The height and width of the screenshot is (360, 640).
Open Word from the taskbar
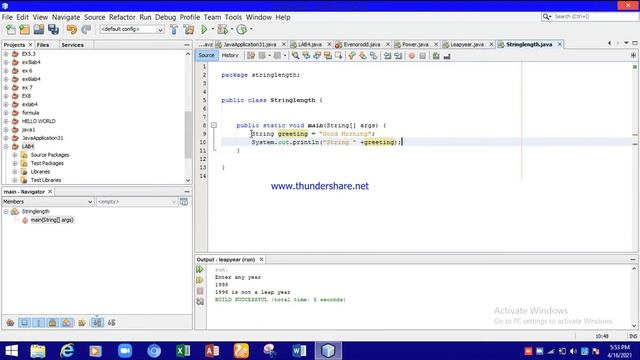[x=299, y=351]
